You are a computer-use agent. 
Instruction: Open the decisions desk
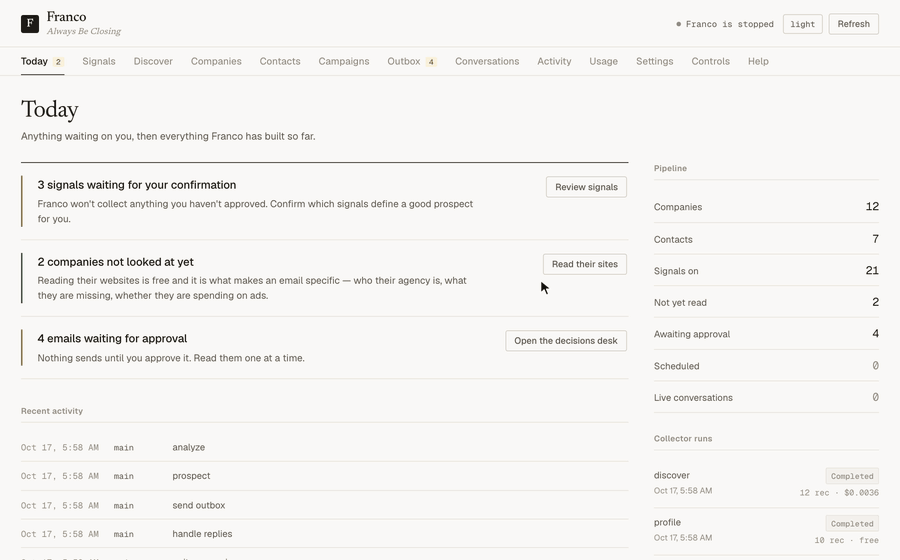566,341
